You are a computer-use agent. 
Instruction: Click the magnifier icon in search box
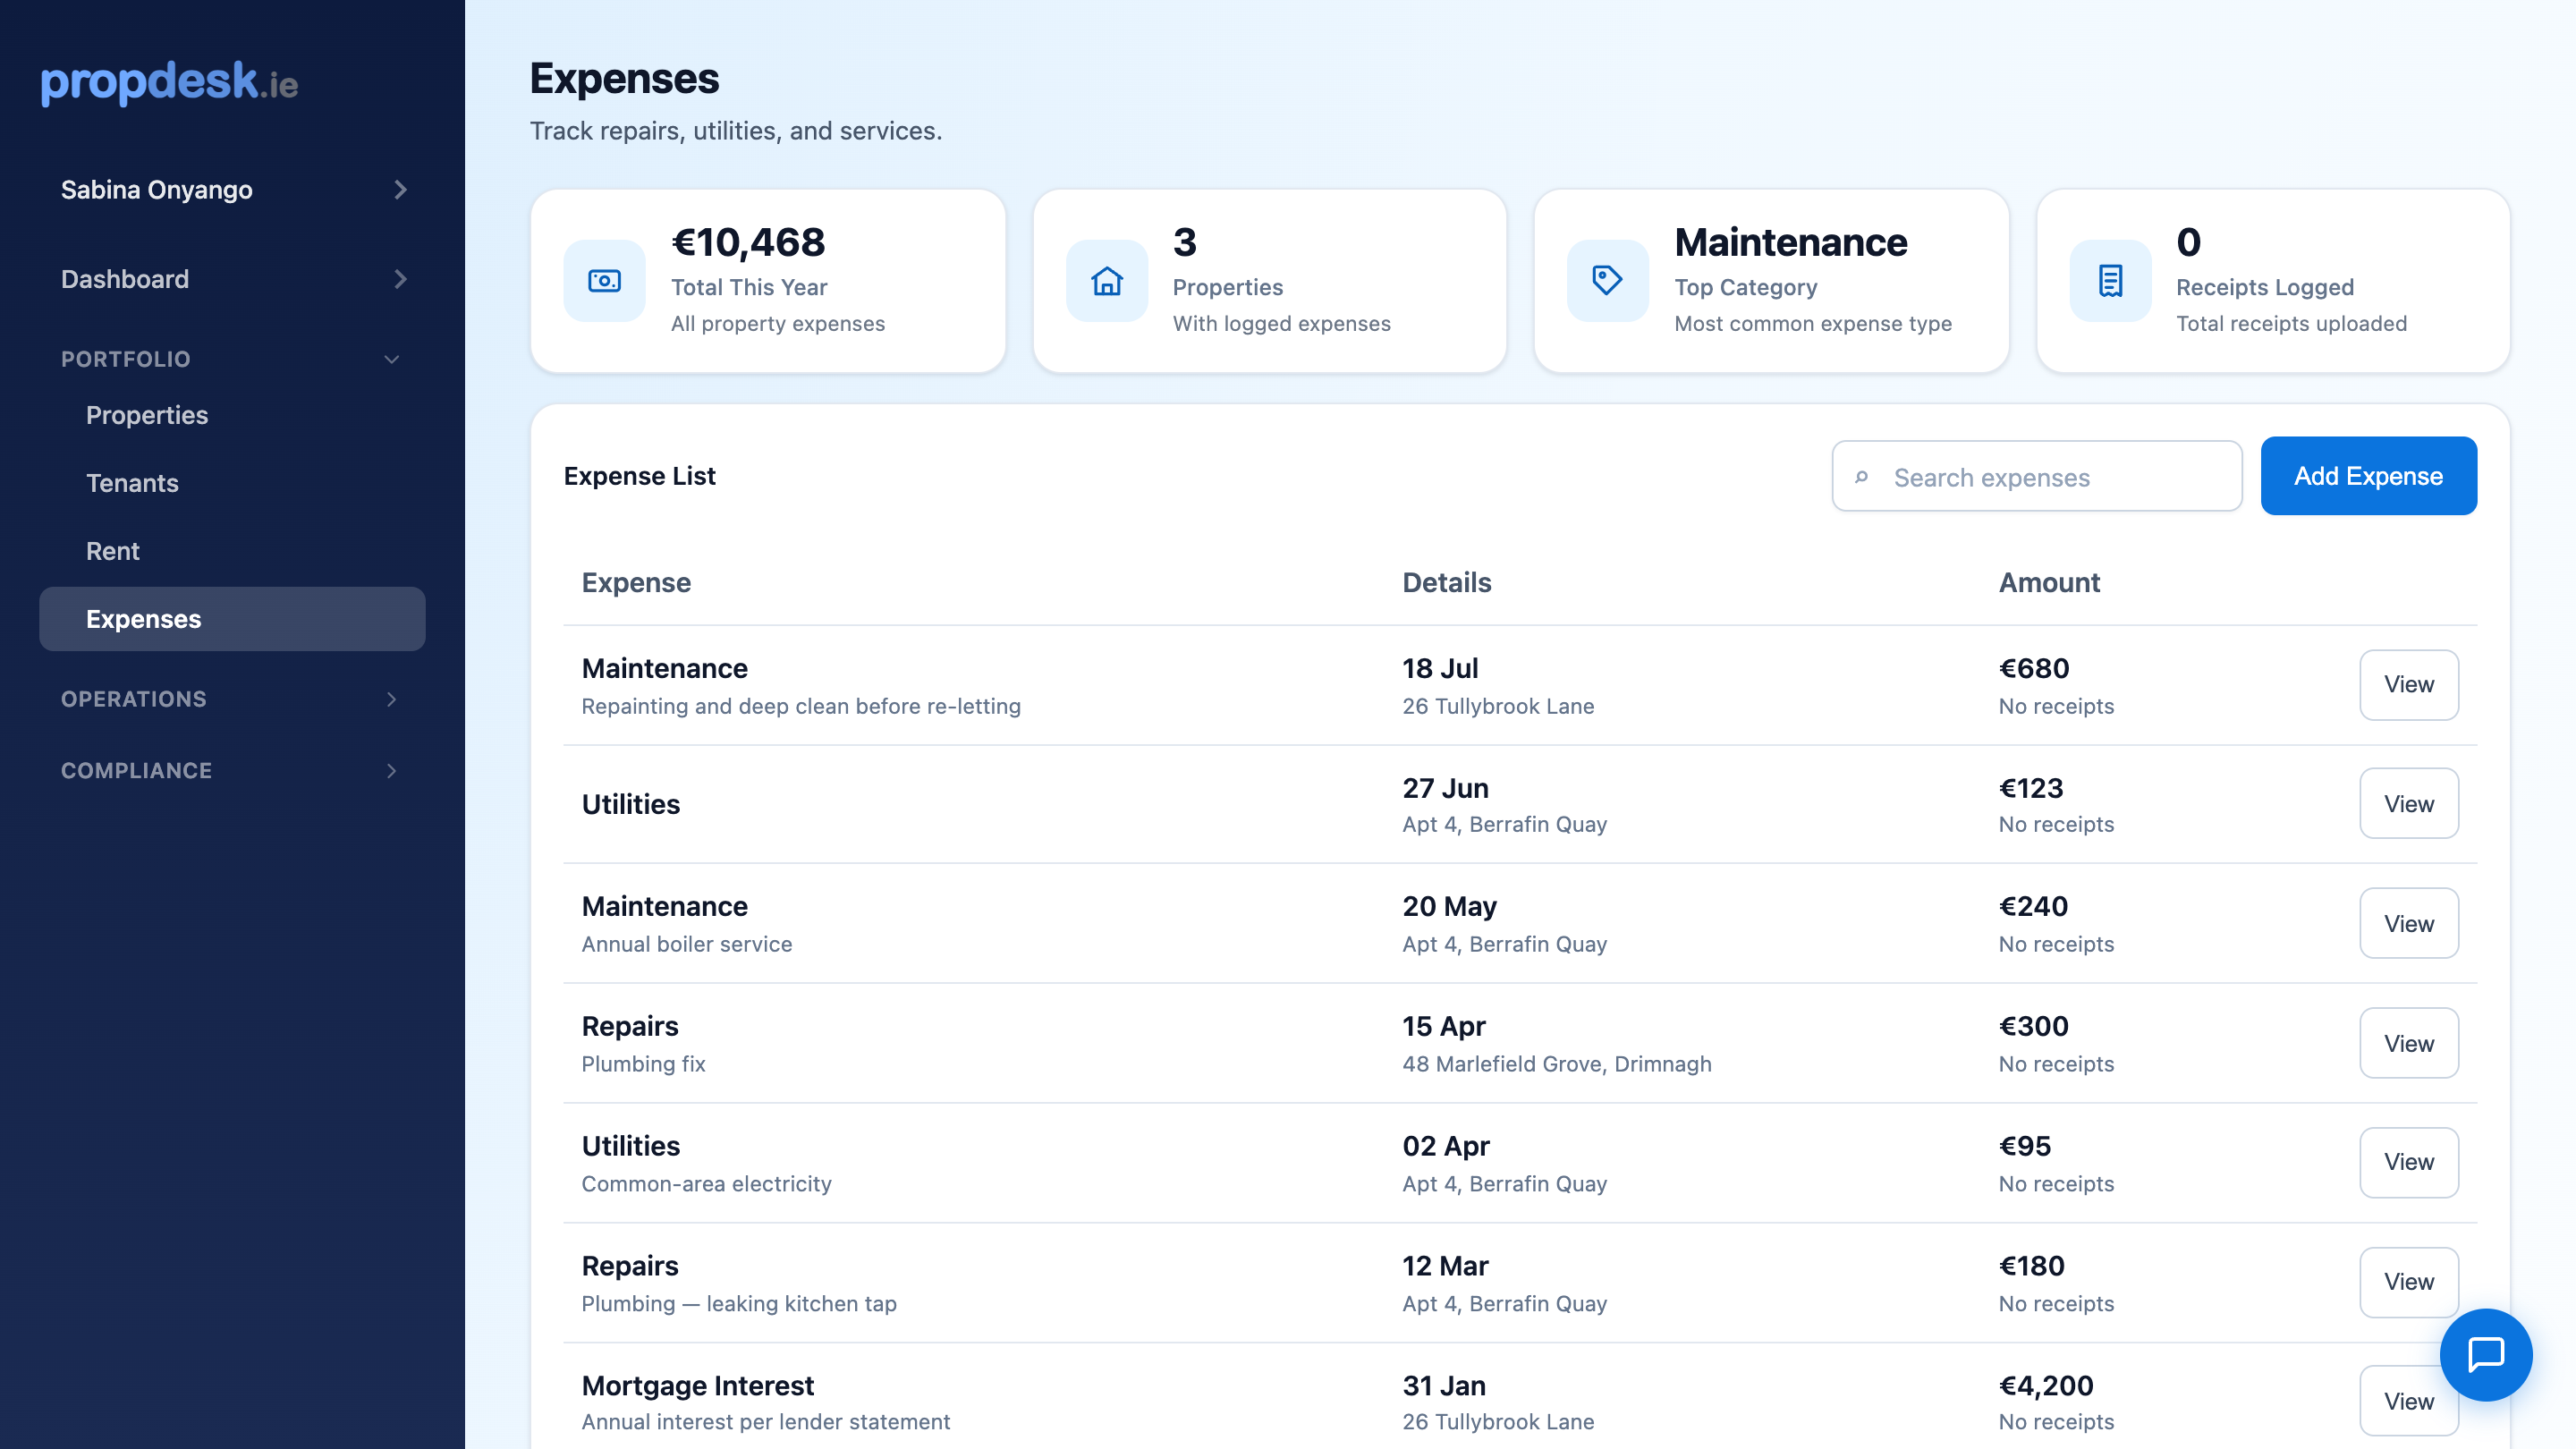1861,477
